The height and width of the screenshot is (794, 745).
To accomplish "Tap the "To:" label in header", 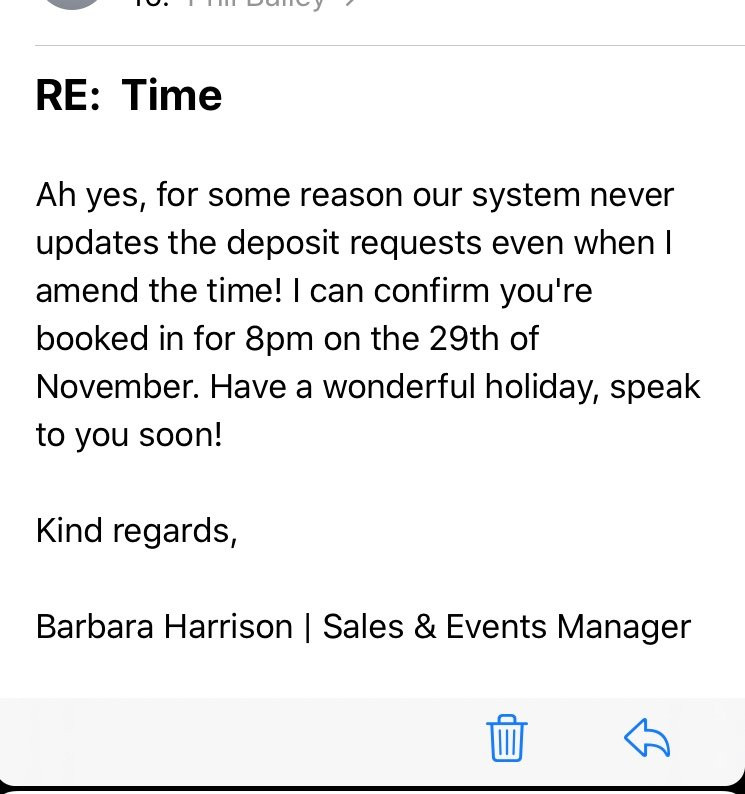I will coord(151,4).
